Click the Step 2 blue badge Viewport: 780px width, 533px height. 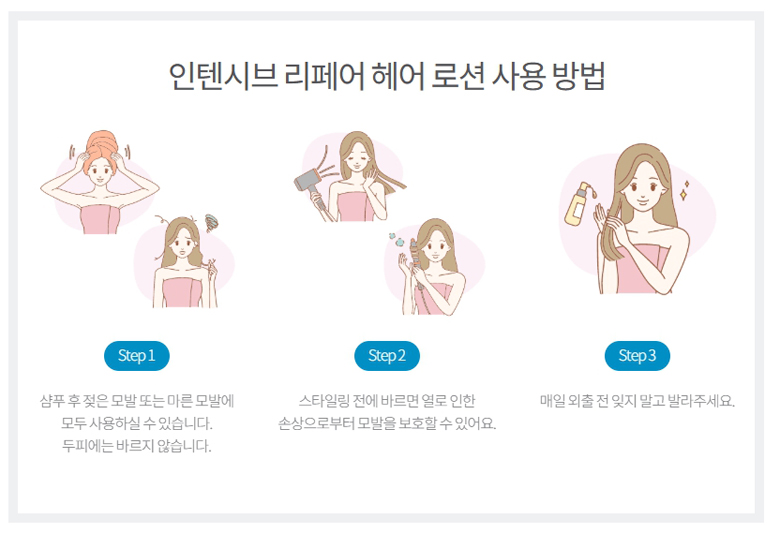pyautogui.click(x=387, y=356)
